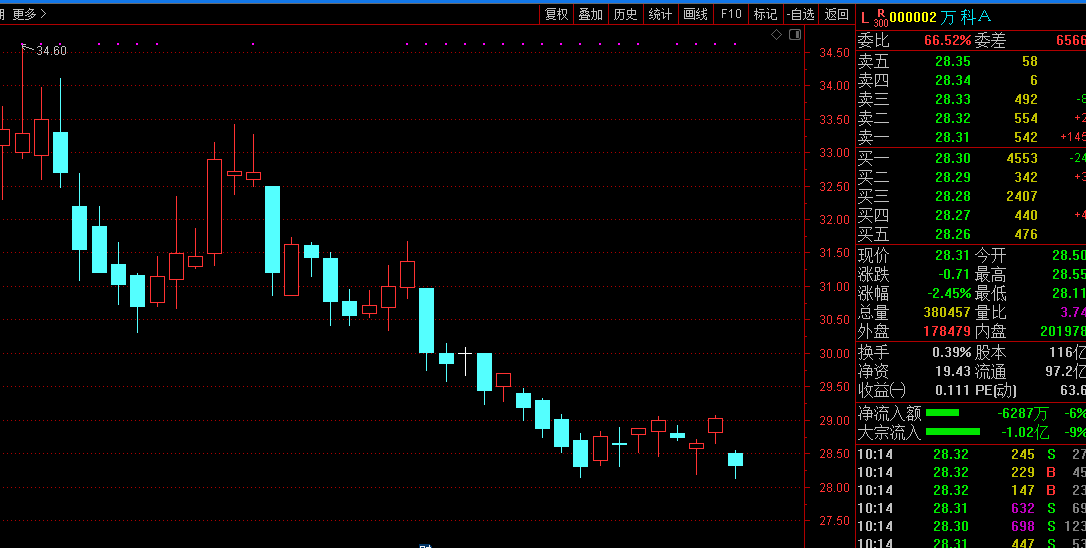Click the 涨幅 -2.45% percentage

[949, 294]
